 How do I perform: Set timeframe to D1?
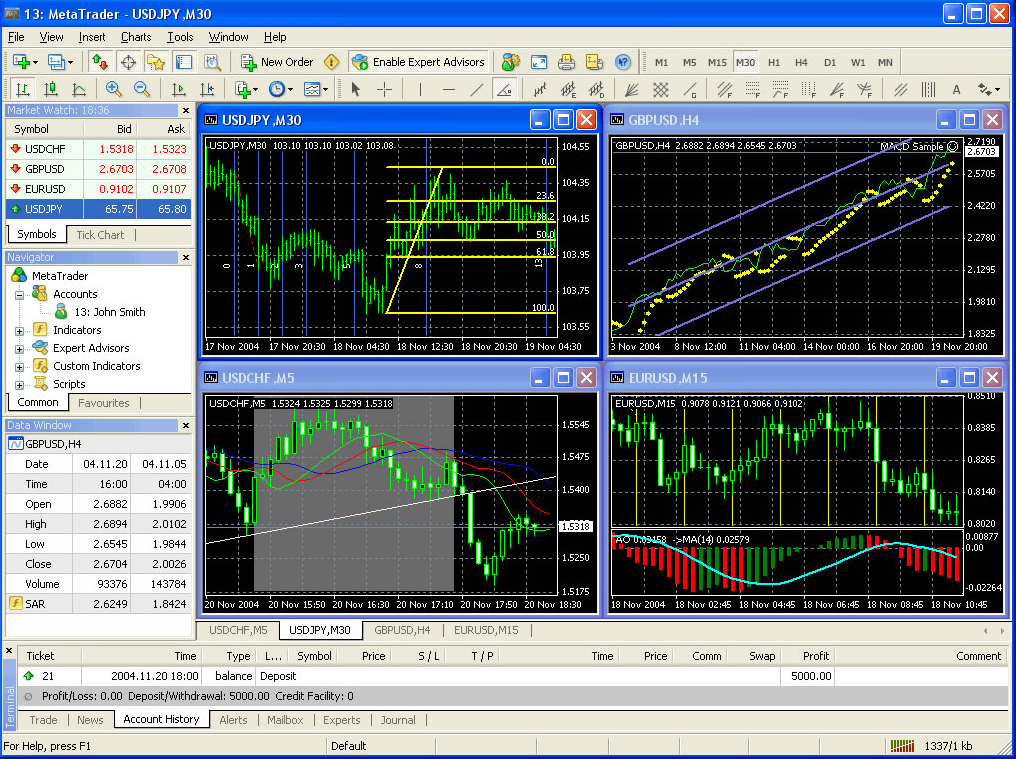click(x=830, y=62)
